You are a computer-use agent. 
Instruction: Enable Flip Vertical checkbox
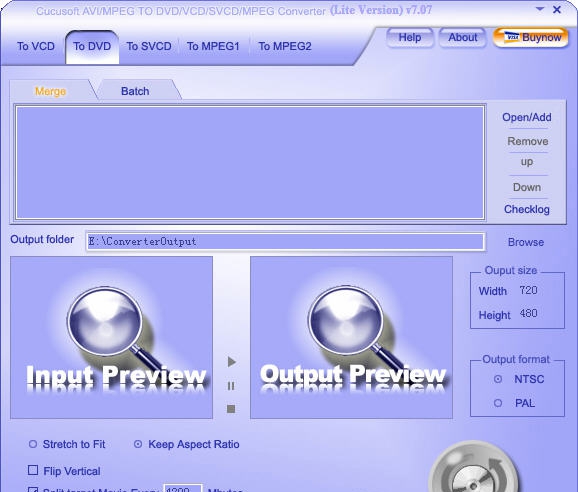pos(33,470)
